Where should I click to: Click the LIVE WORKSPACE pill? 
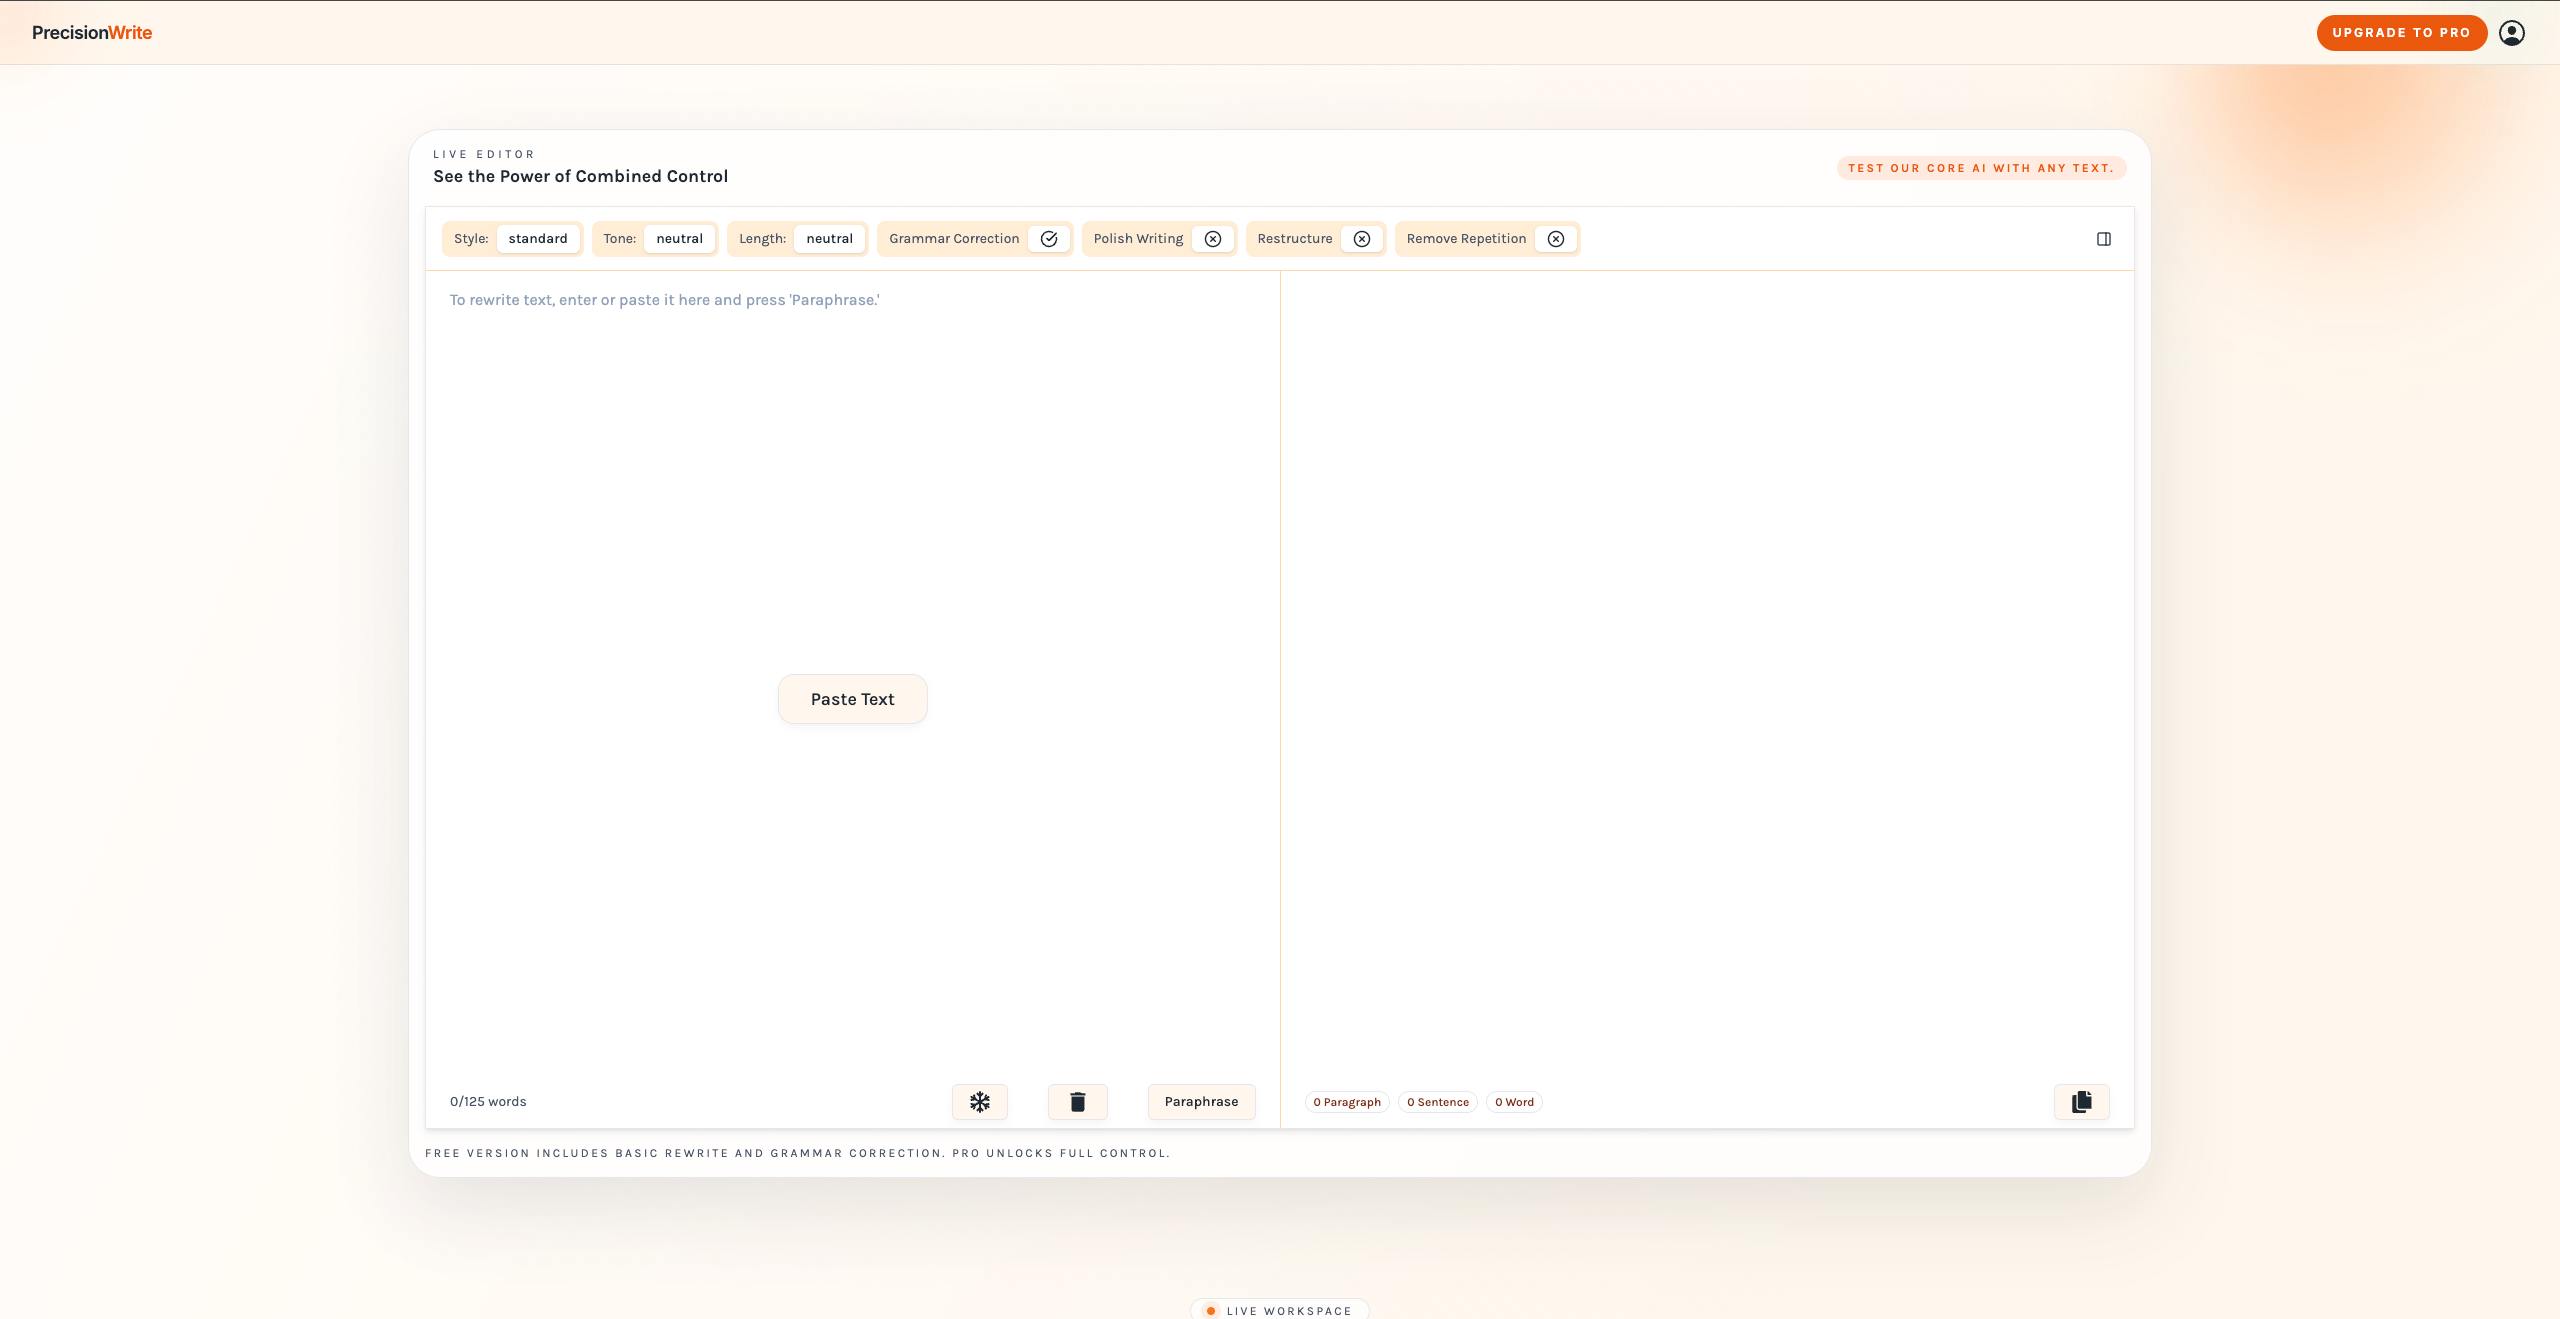1279,1310
